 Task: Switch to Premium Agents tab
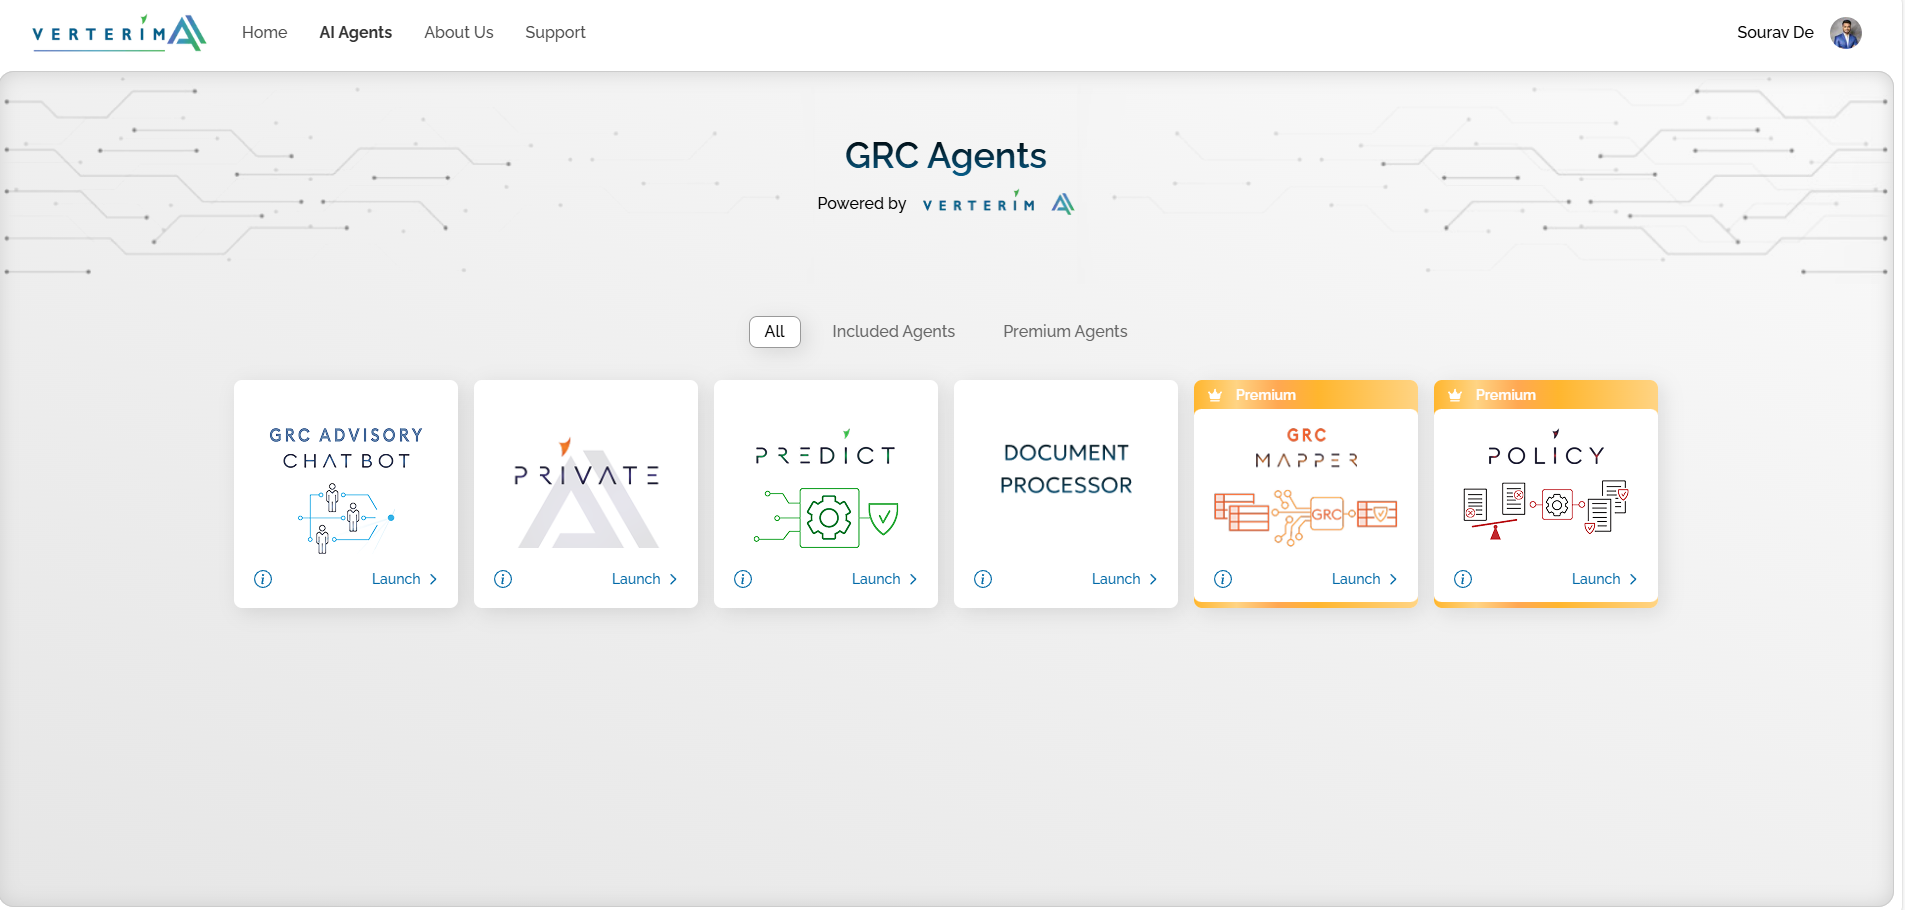(x=1065, y=331)
